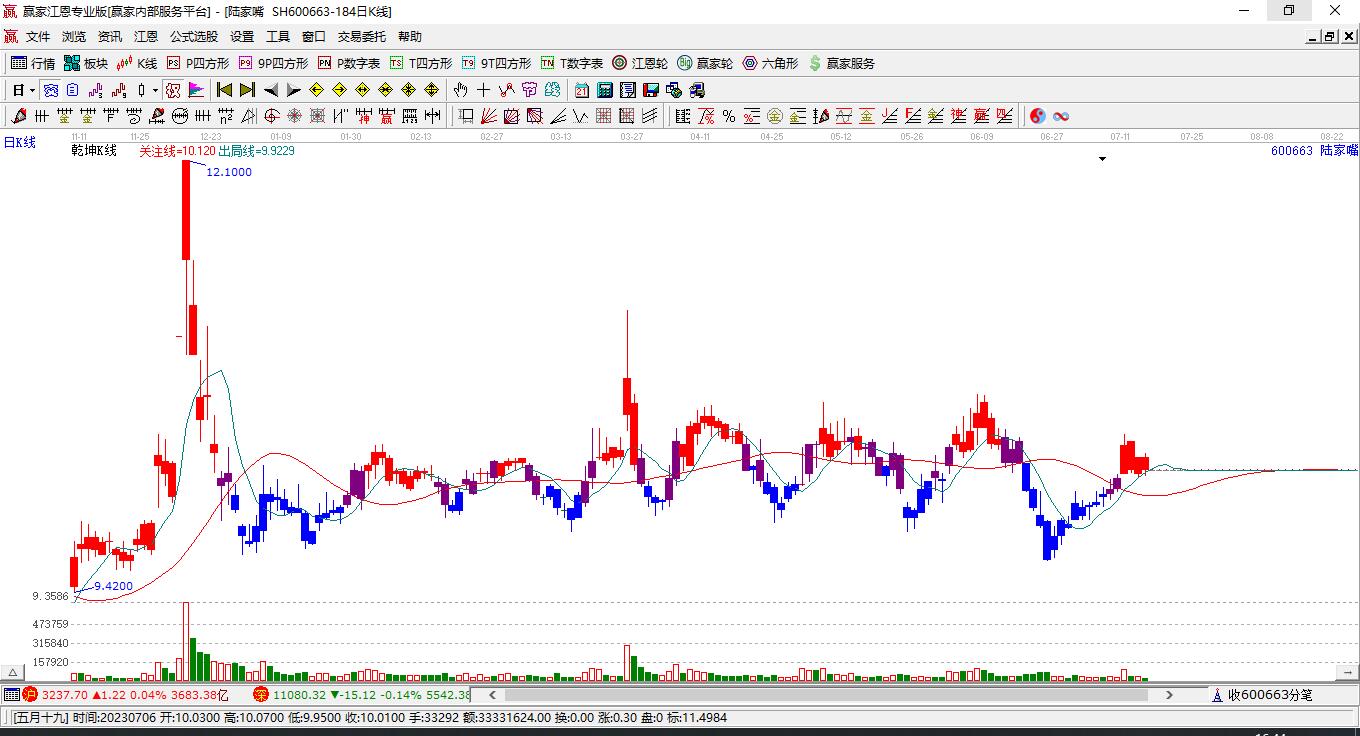The width and height of the screenshot is (1360, 736).
Task: Click right arrow of the horizontal scrollbar
Action: pos(1169,694)
